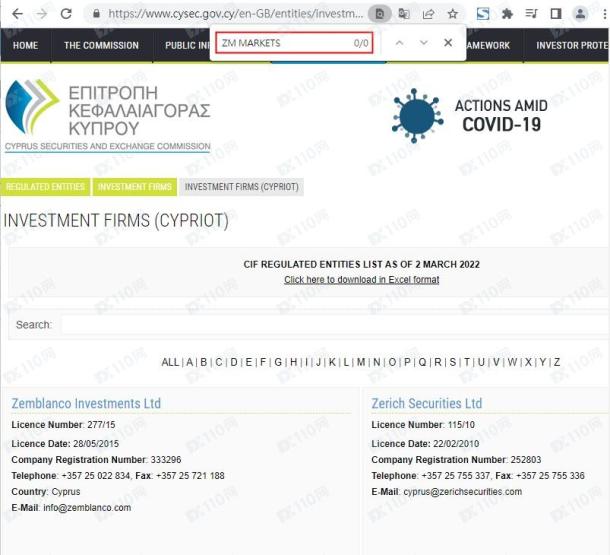Click the INVESTMENT FIRMS breadcrumb
Image resolution: width=610 pixels, height=555 pixels.
click(x=135, y=187)
